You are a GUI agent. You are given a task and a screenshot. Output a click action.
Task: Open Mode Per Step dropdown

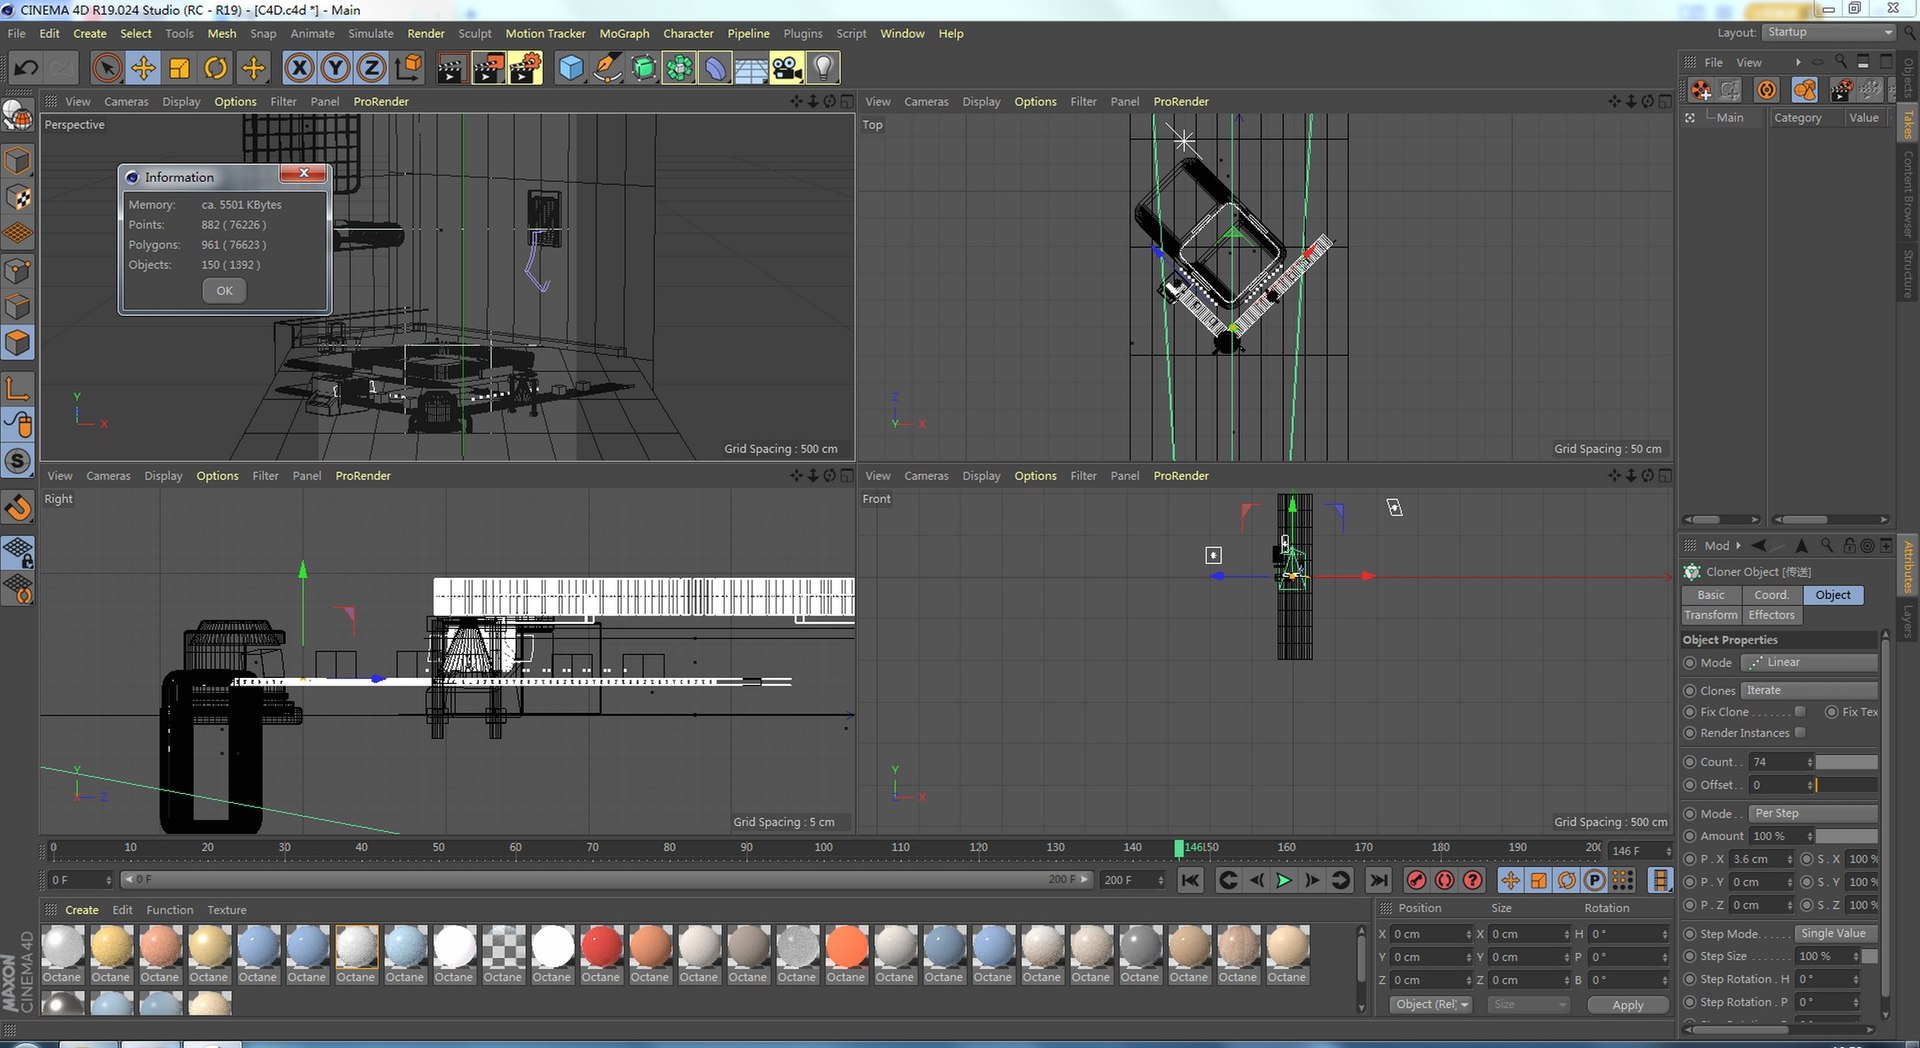coord(1813,813)
